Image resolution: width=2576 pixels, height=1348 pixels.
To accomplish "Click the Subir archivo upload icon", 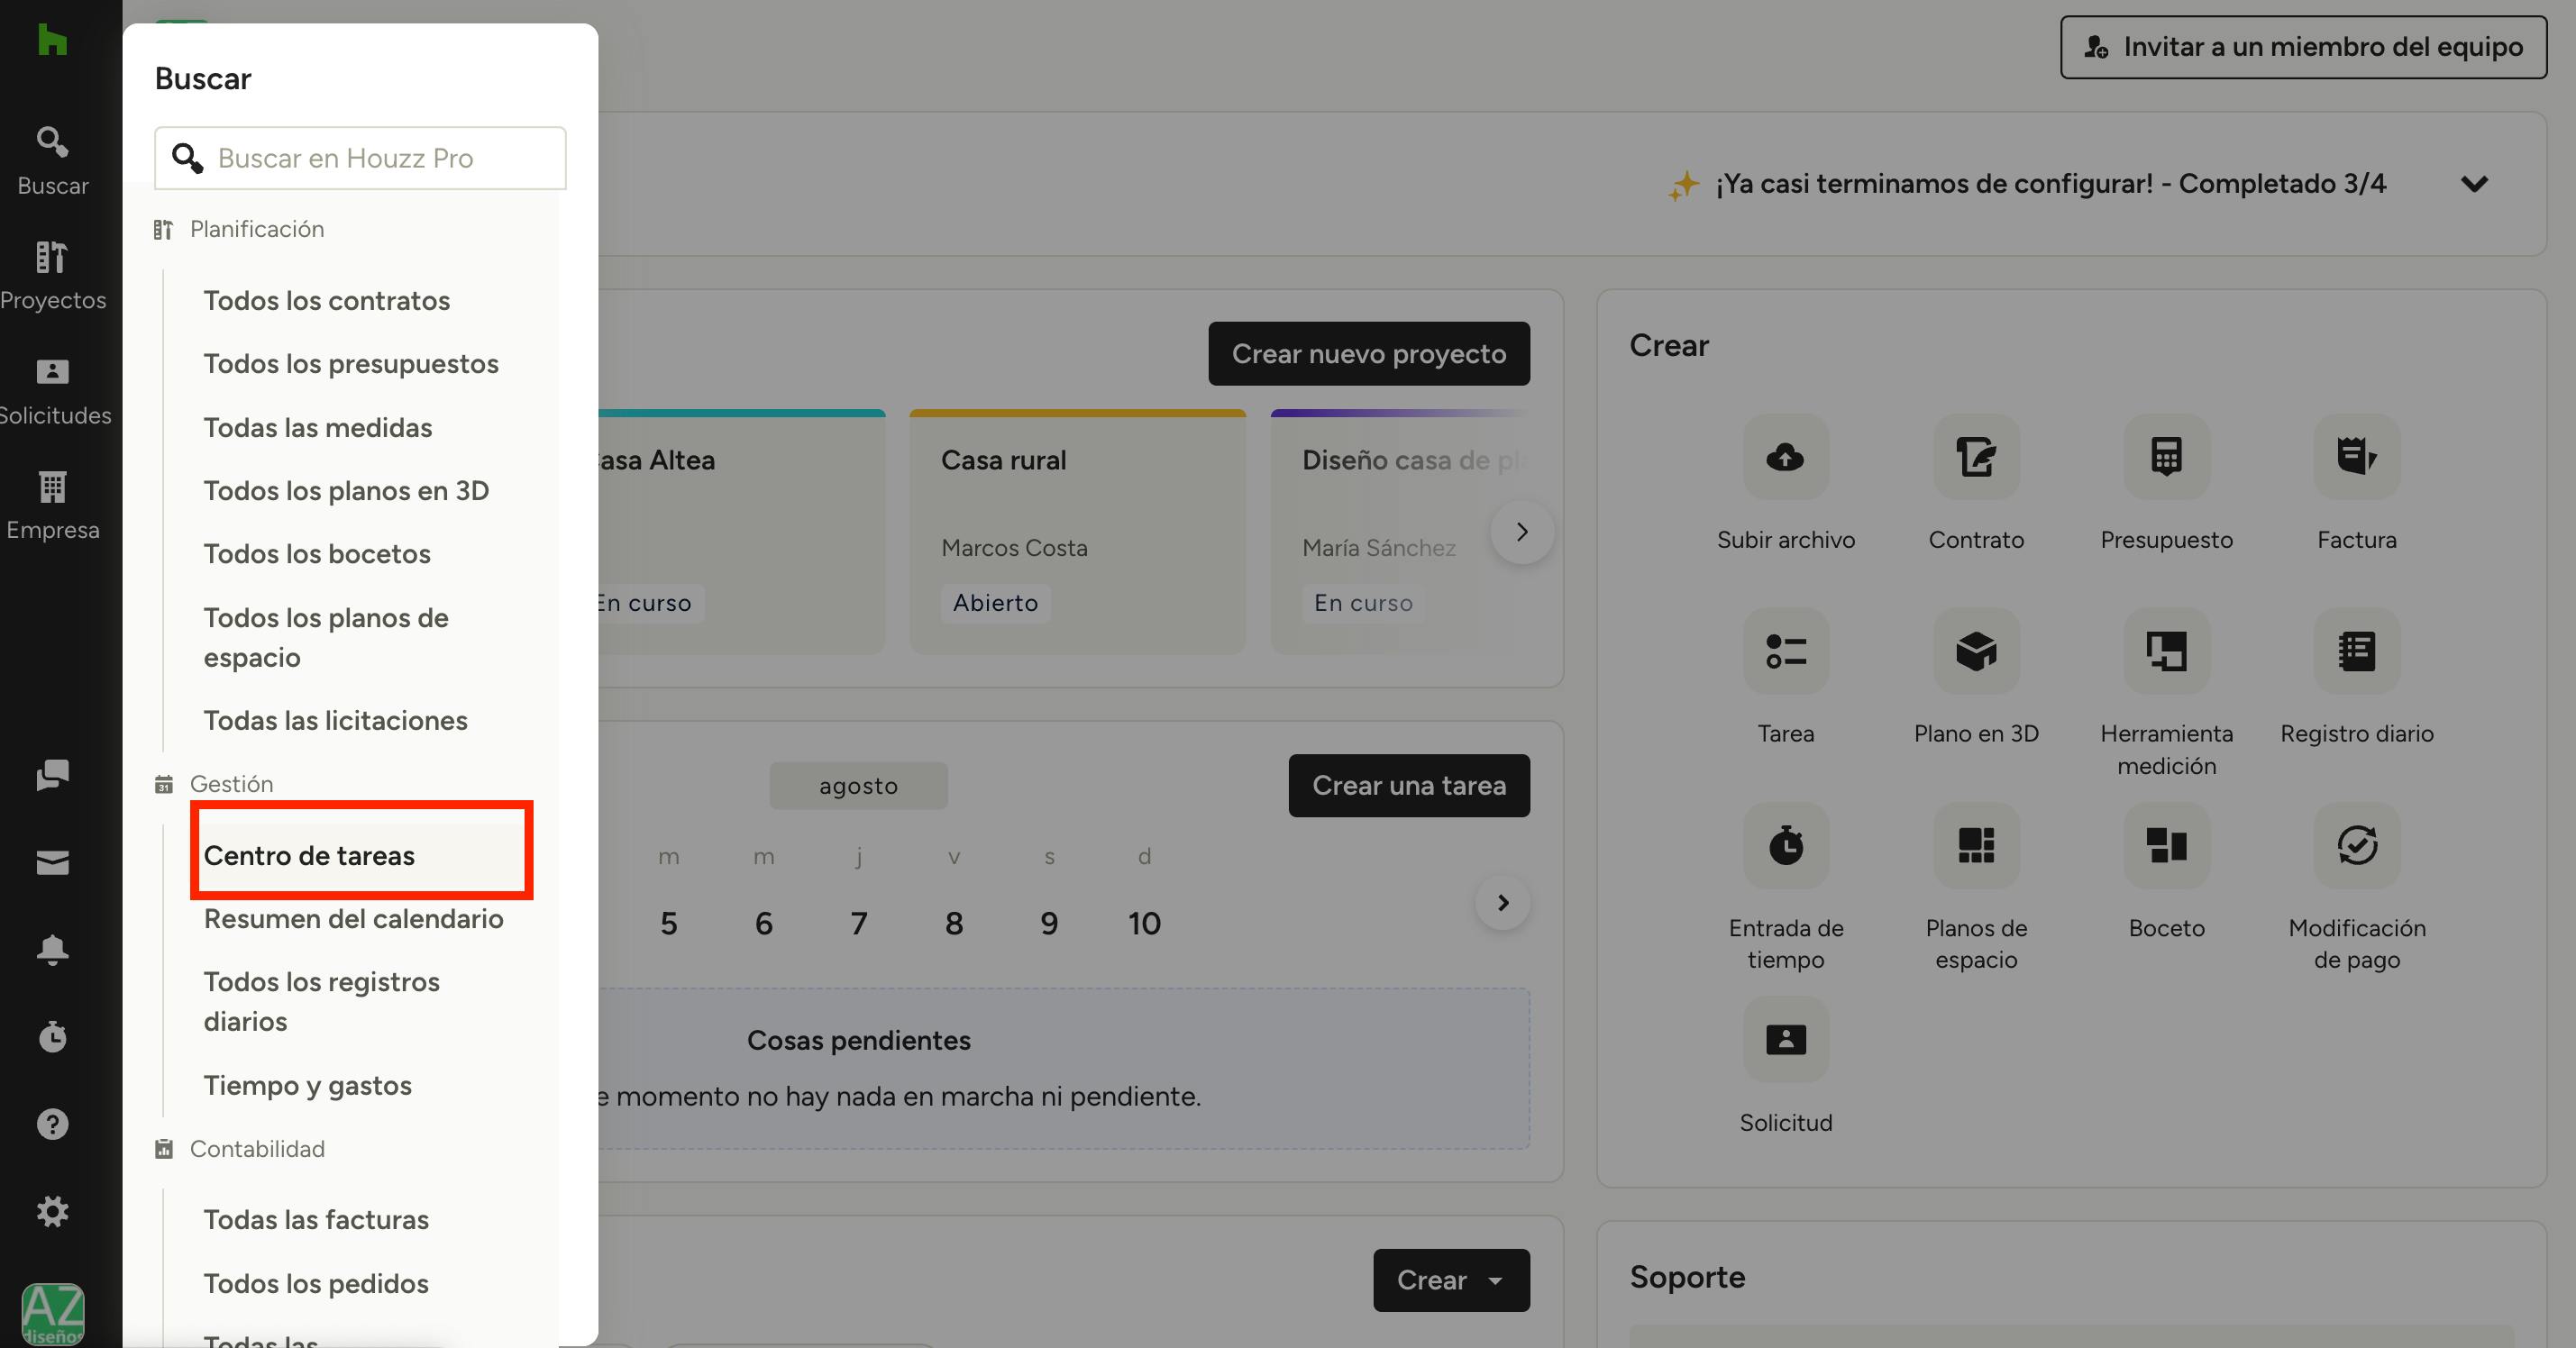I will point(1785,457).
